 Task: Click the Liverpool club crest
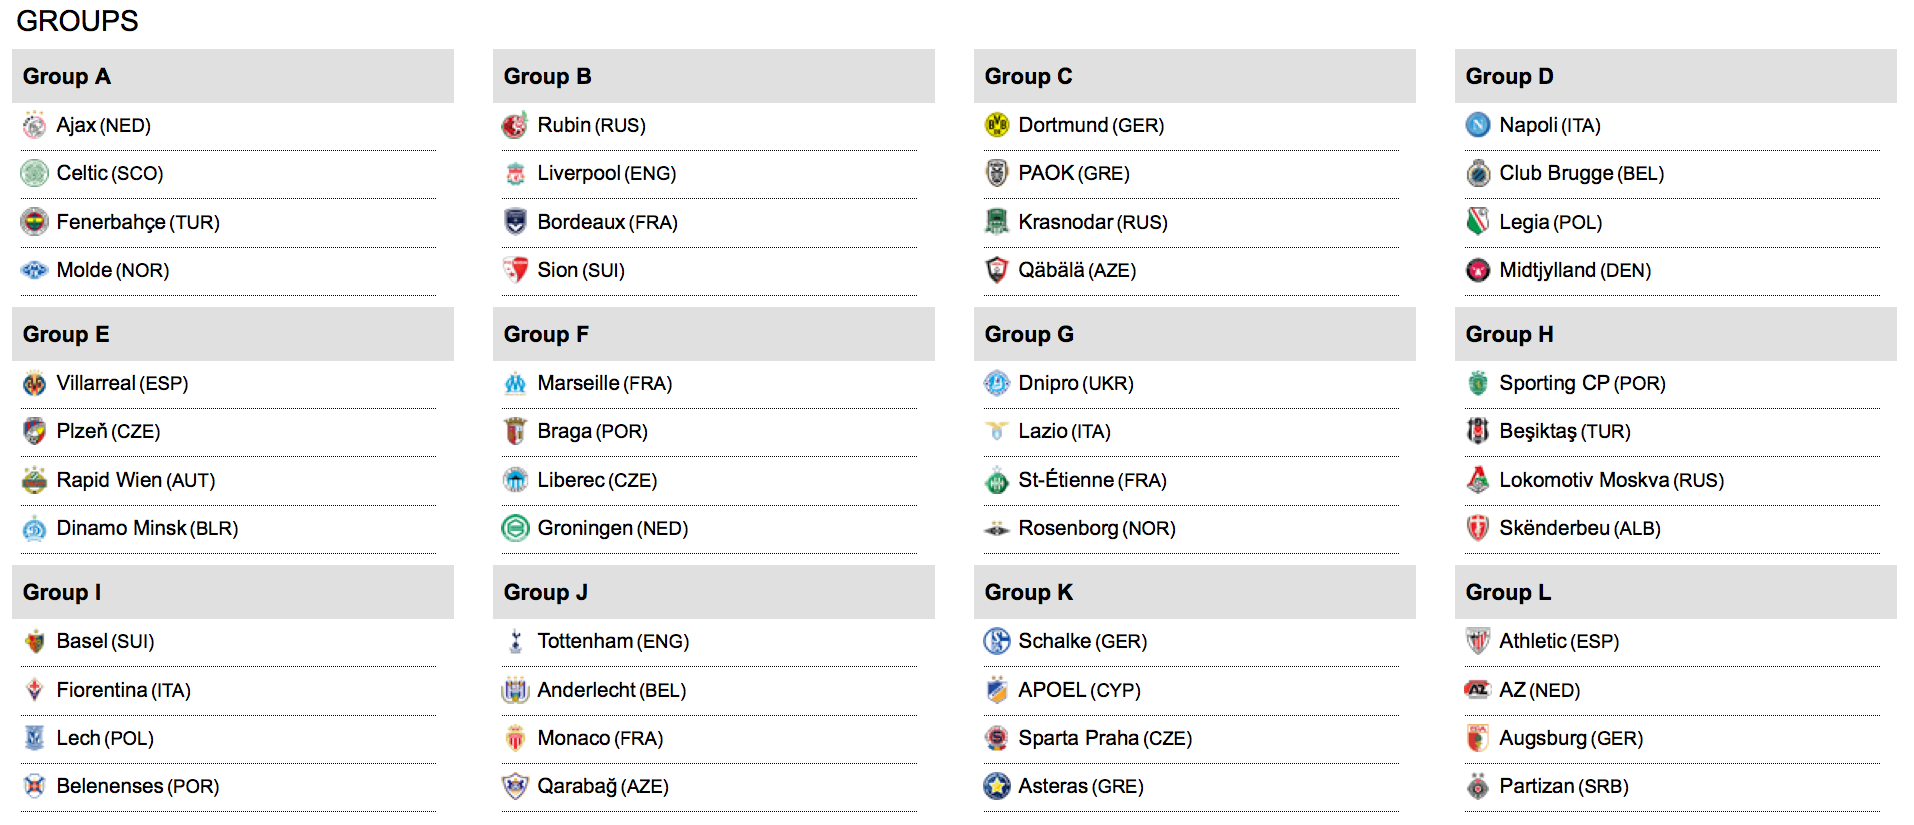pyautogui.click(x=516, y=174)
